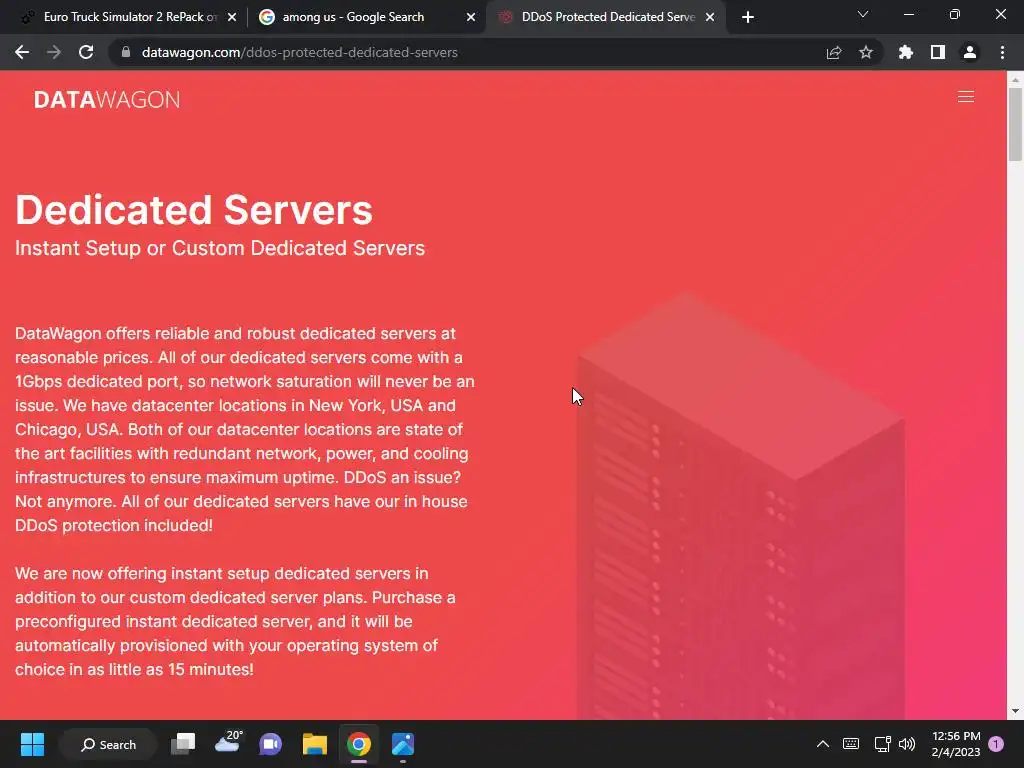Image resolution: width=1024 pixels, height=768 pixels.
Task: Click 'Instant Setup or Custom Dedicated Servers' subtitle
Action: tap(220, 248)
